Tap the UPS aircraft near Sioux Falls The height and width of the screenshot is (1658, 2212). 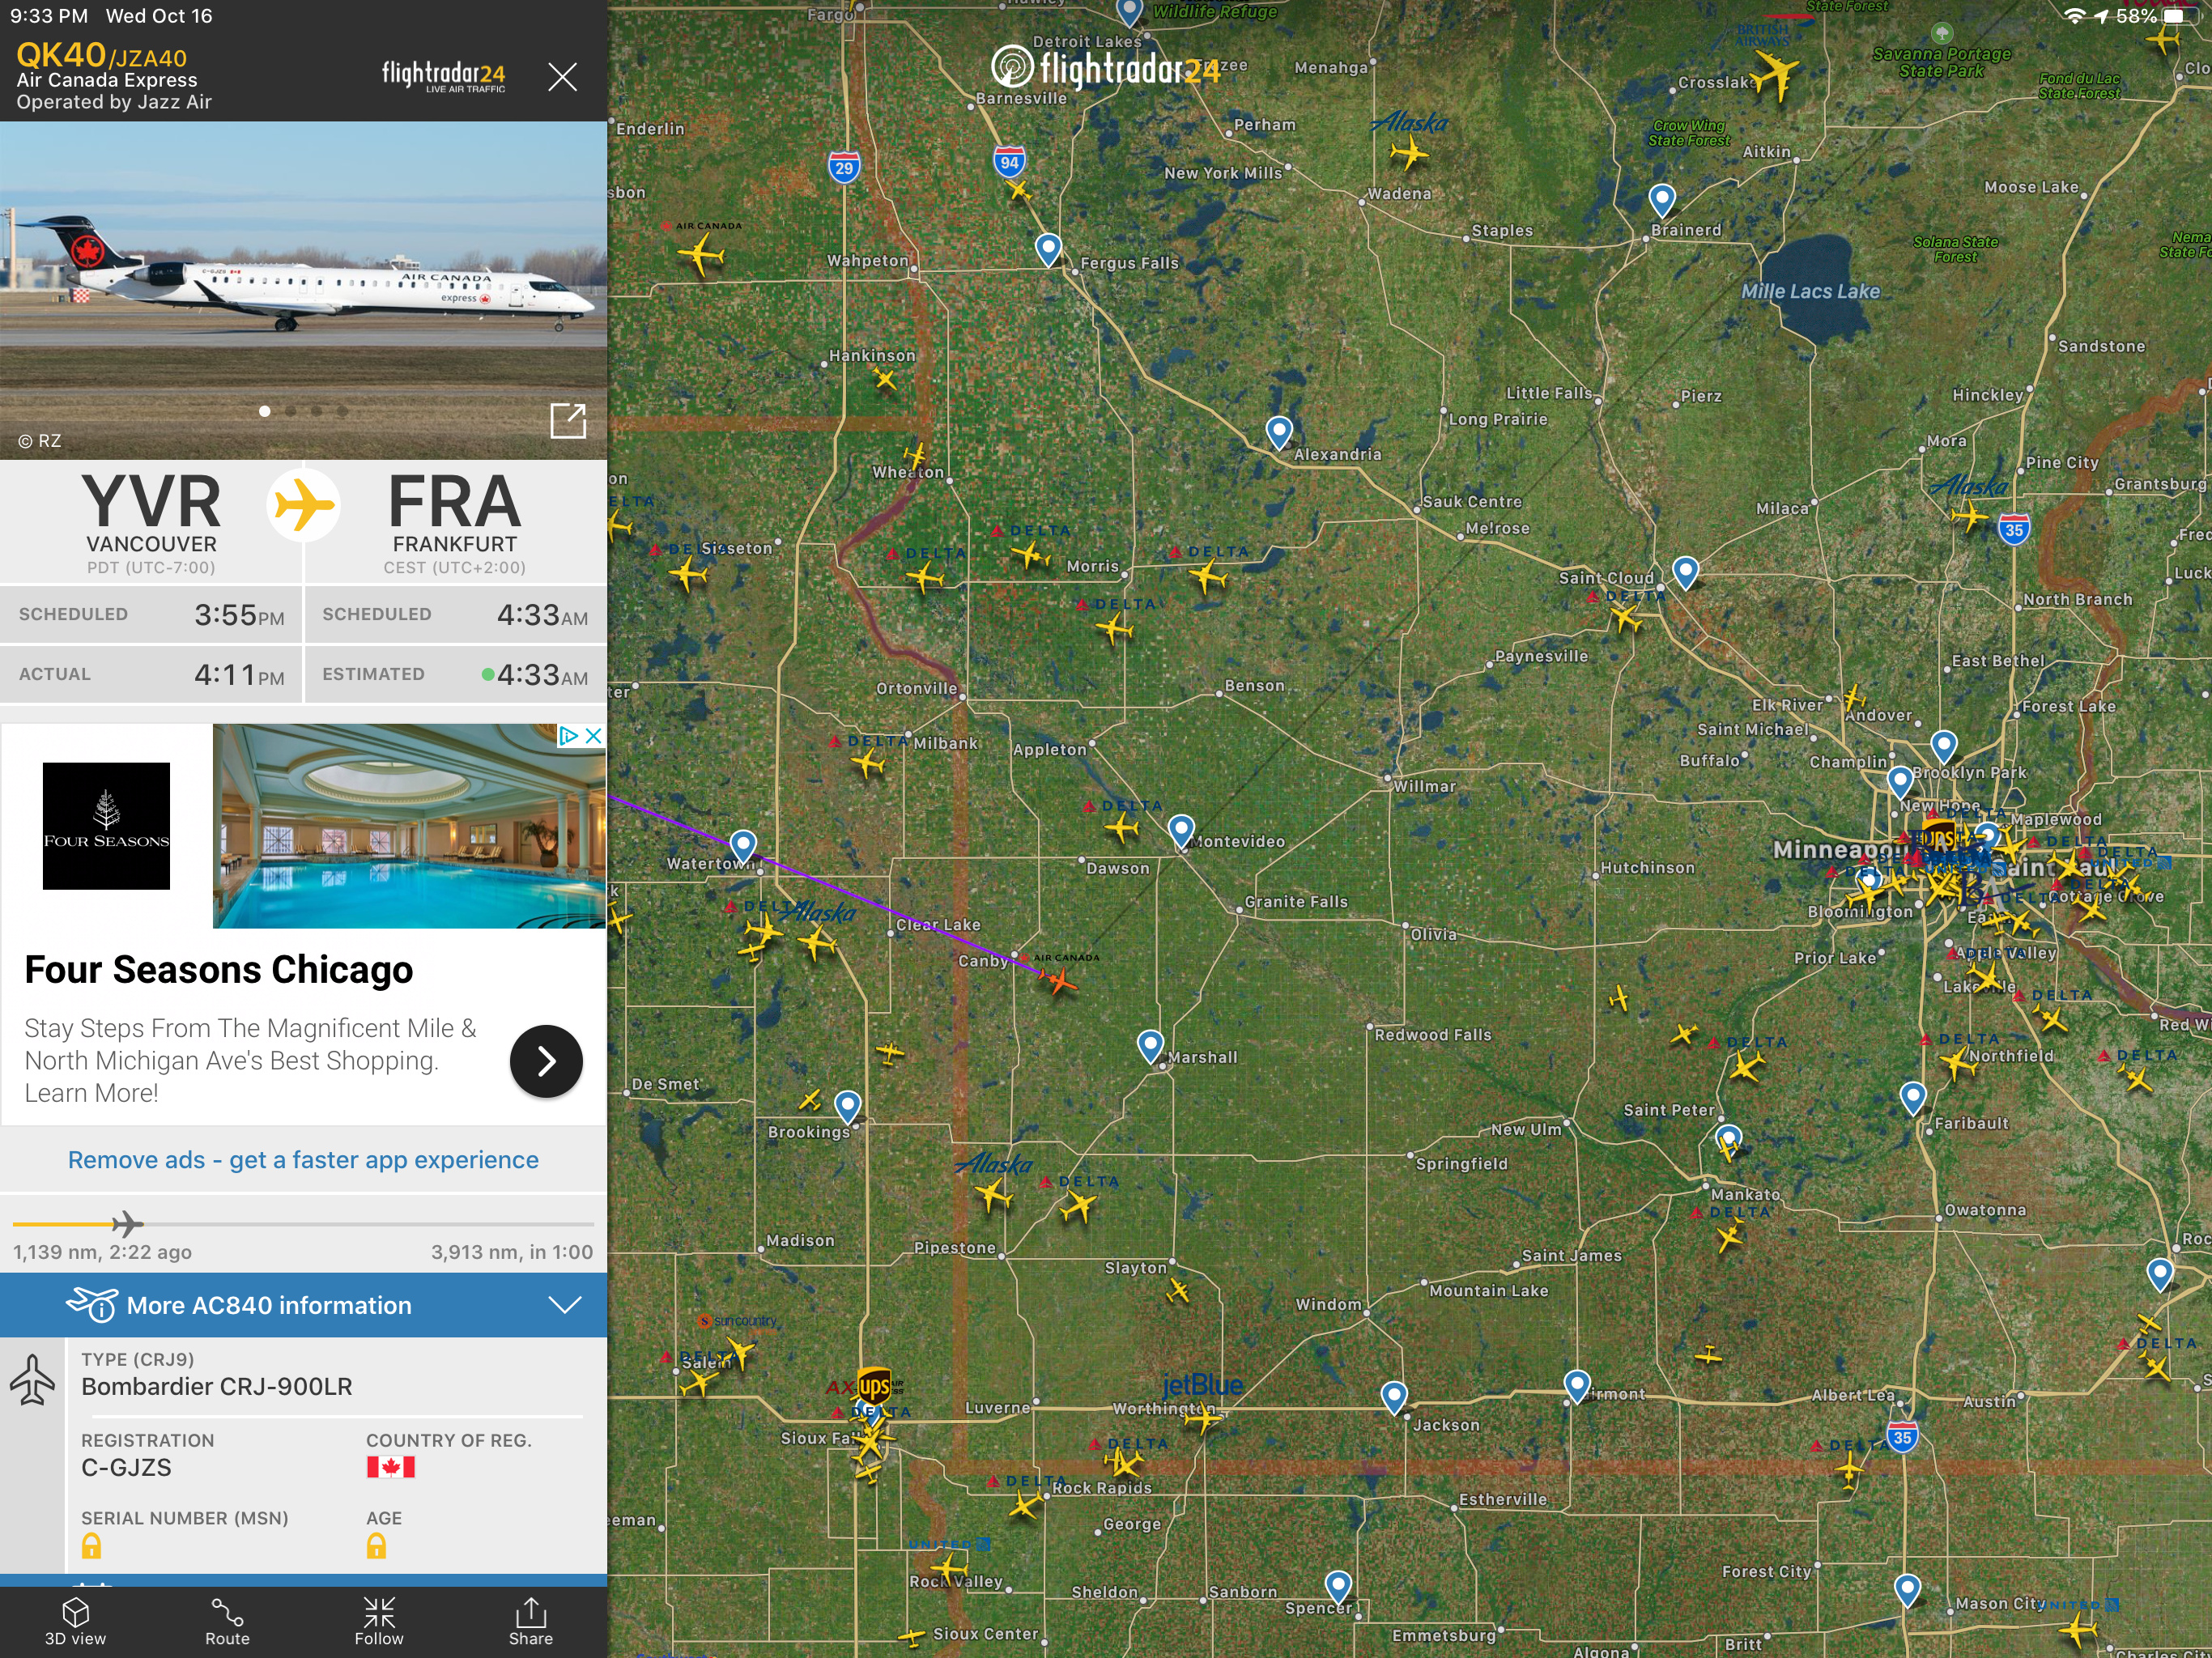point(874,1386)
